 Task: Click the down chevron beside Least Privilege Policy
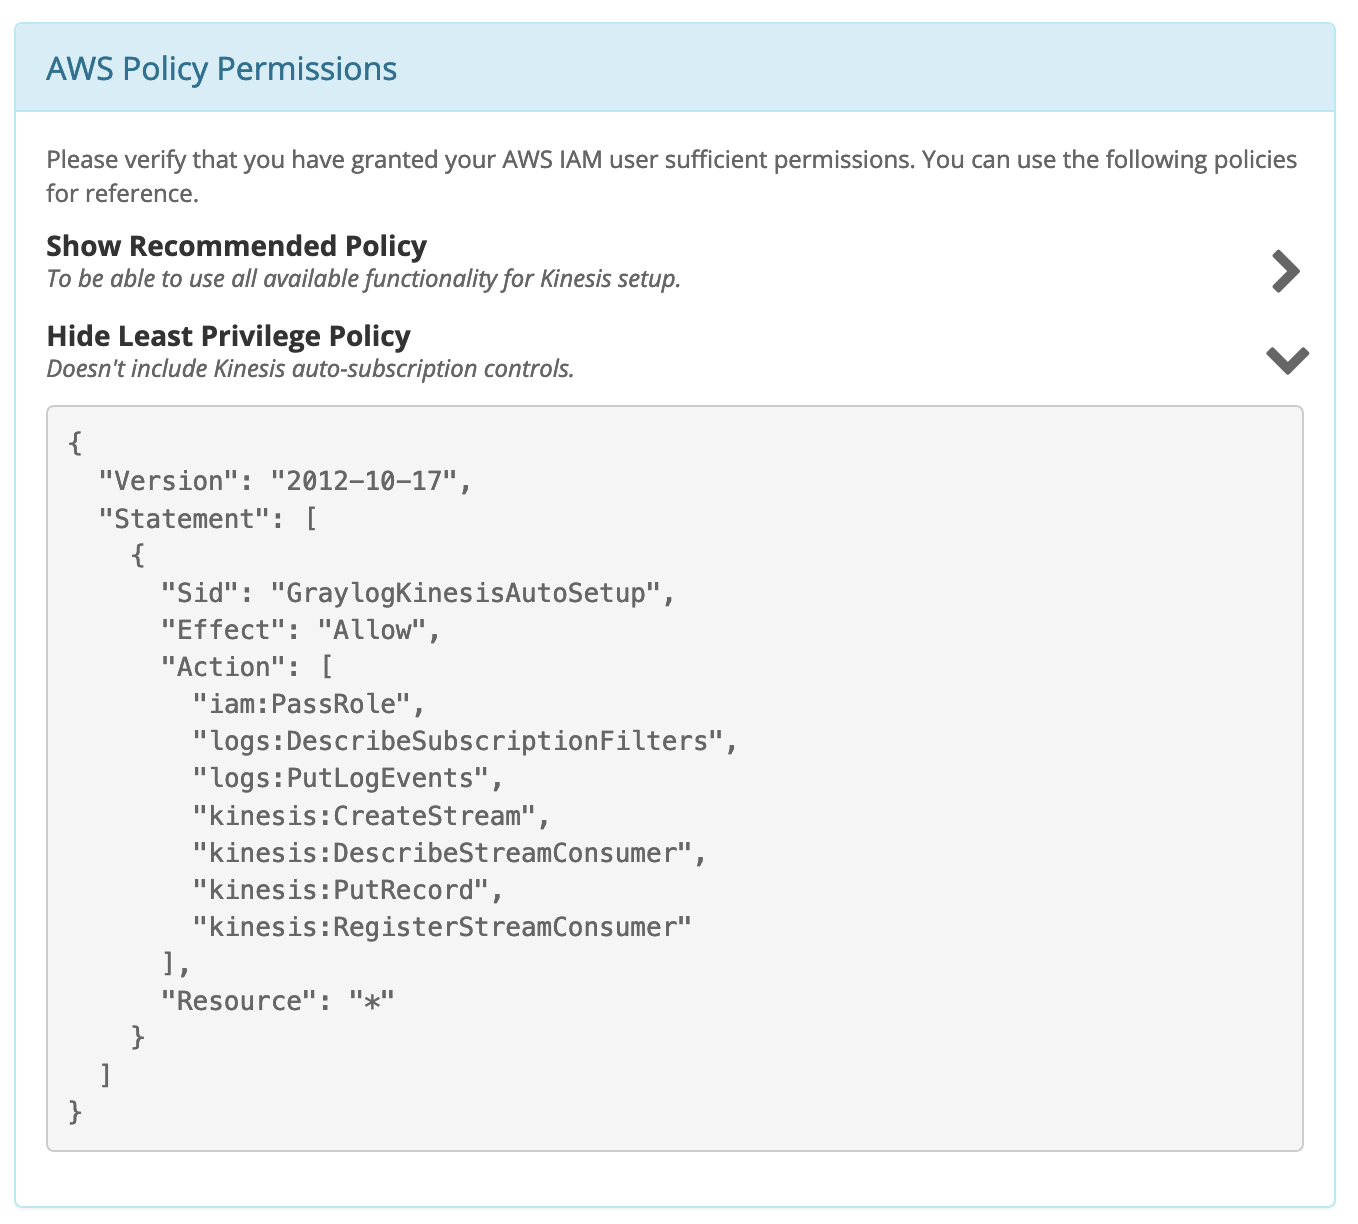1287,360
